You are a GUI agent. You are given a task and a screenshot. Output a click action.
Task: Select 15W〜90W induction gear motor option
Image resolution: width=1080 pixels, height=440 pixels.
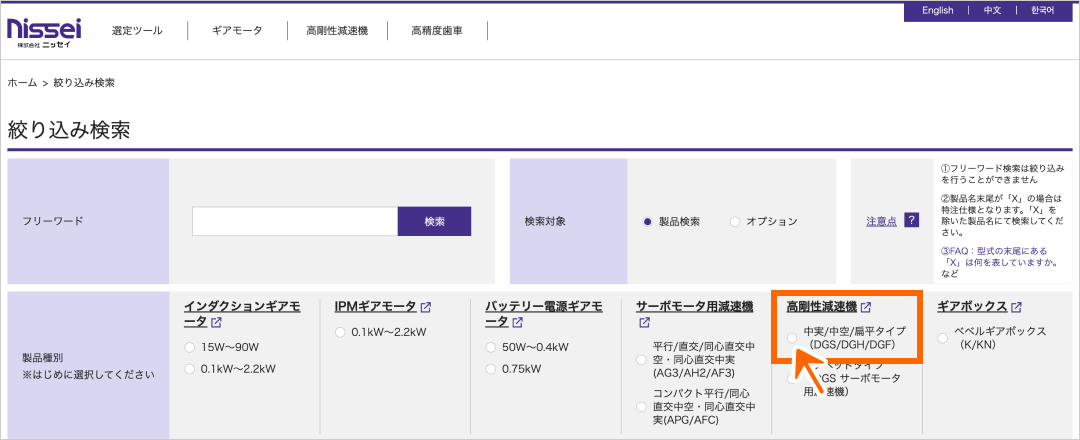pos(190,347)
